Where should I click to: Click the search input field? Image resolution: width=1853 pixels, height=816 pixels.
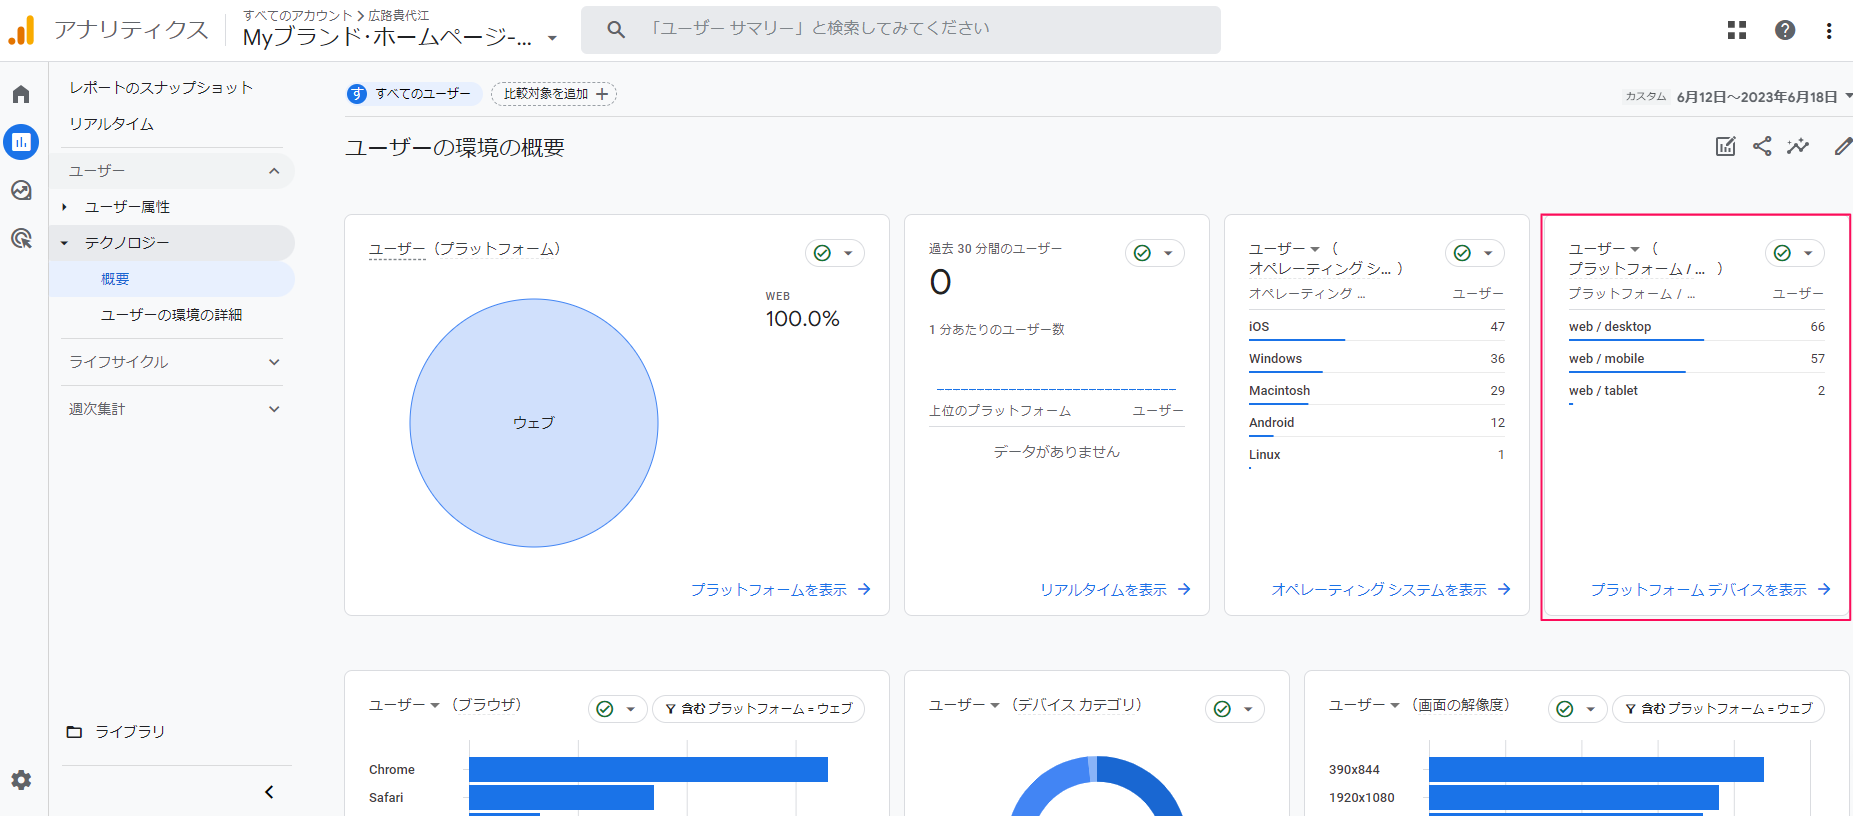(x=900, y=29)
